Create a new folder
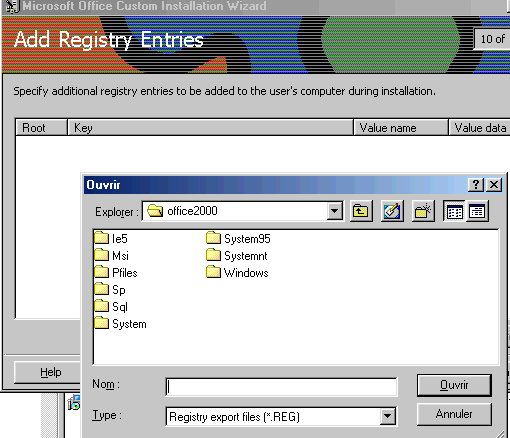 pos(423,211)
